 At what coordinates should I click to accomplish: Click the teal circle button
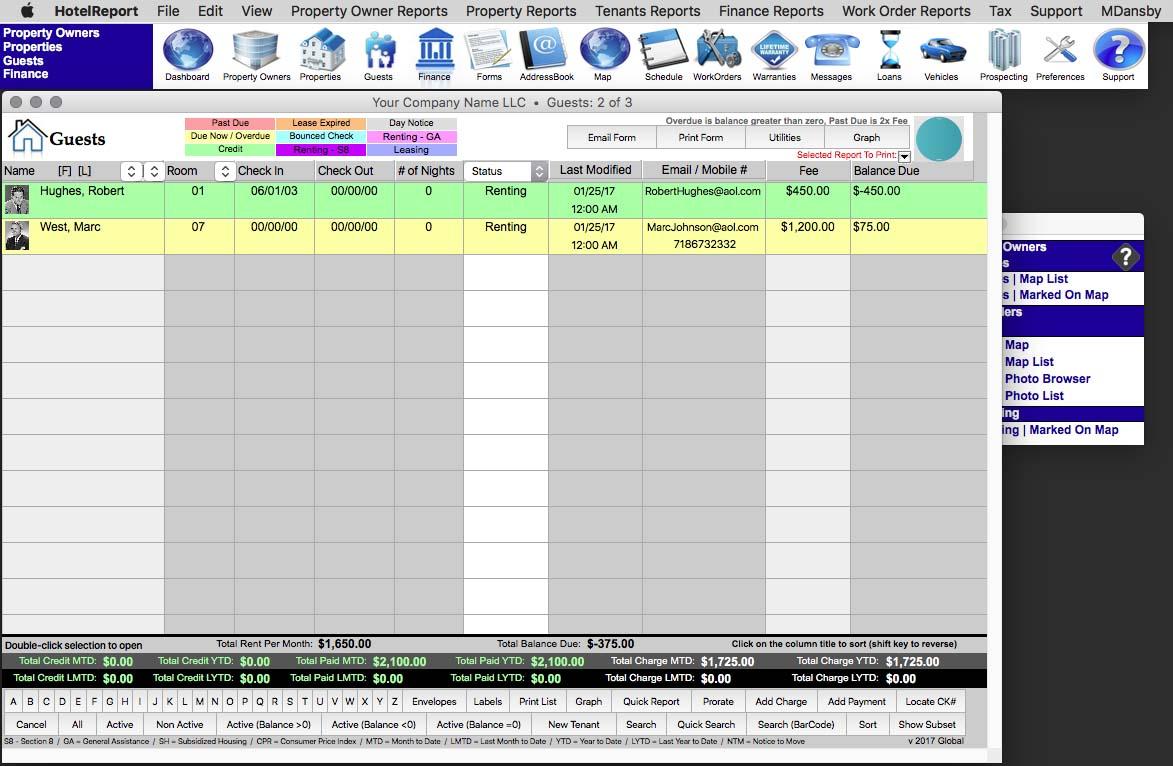939,139
